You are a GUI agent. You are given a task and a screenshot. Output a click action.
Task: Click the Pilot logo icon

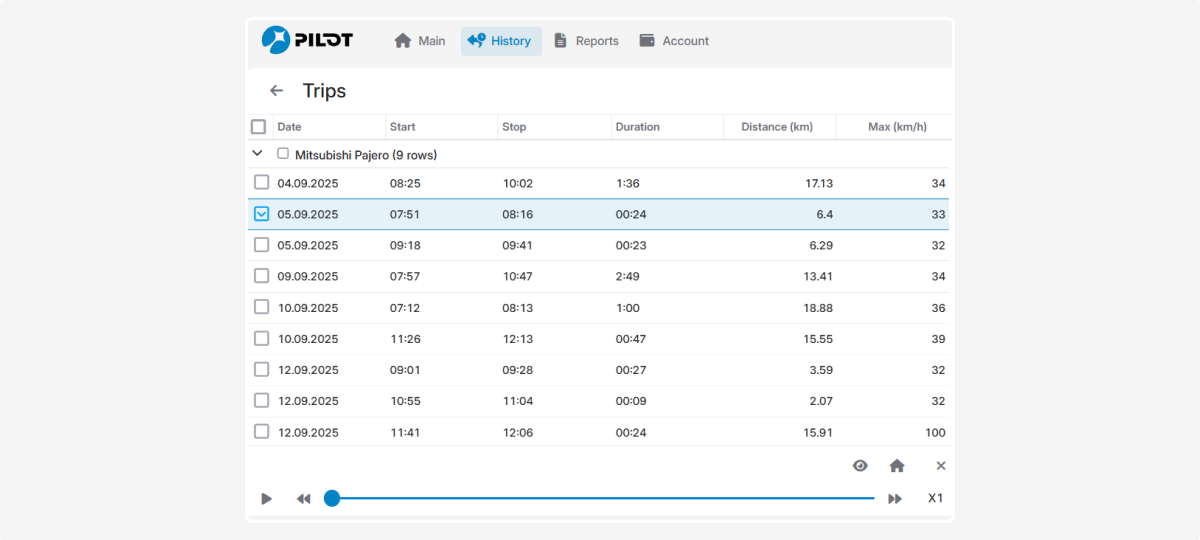(275, 40)
